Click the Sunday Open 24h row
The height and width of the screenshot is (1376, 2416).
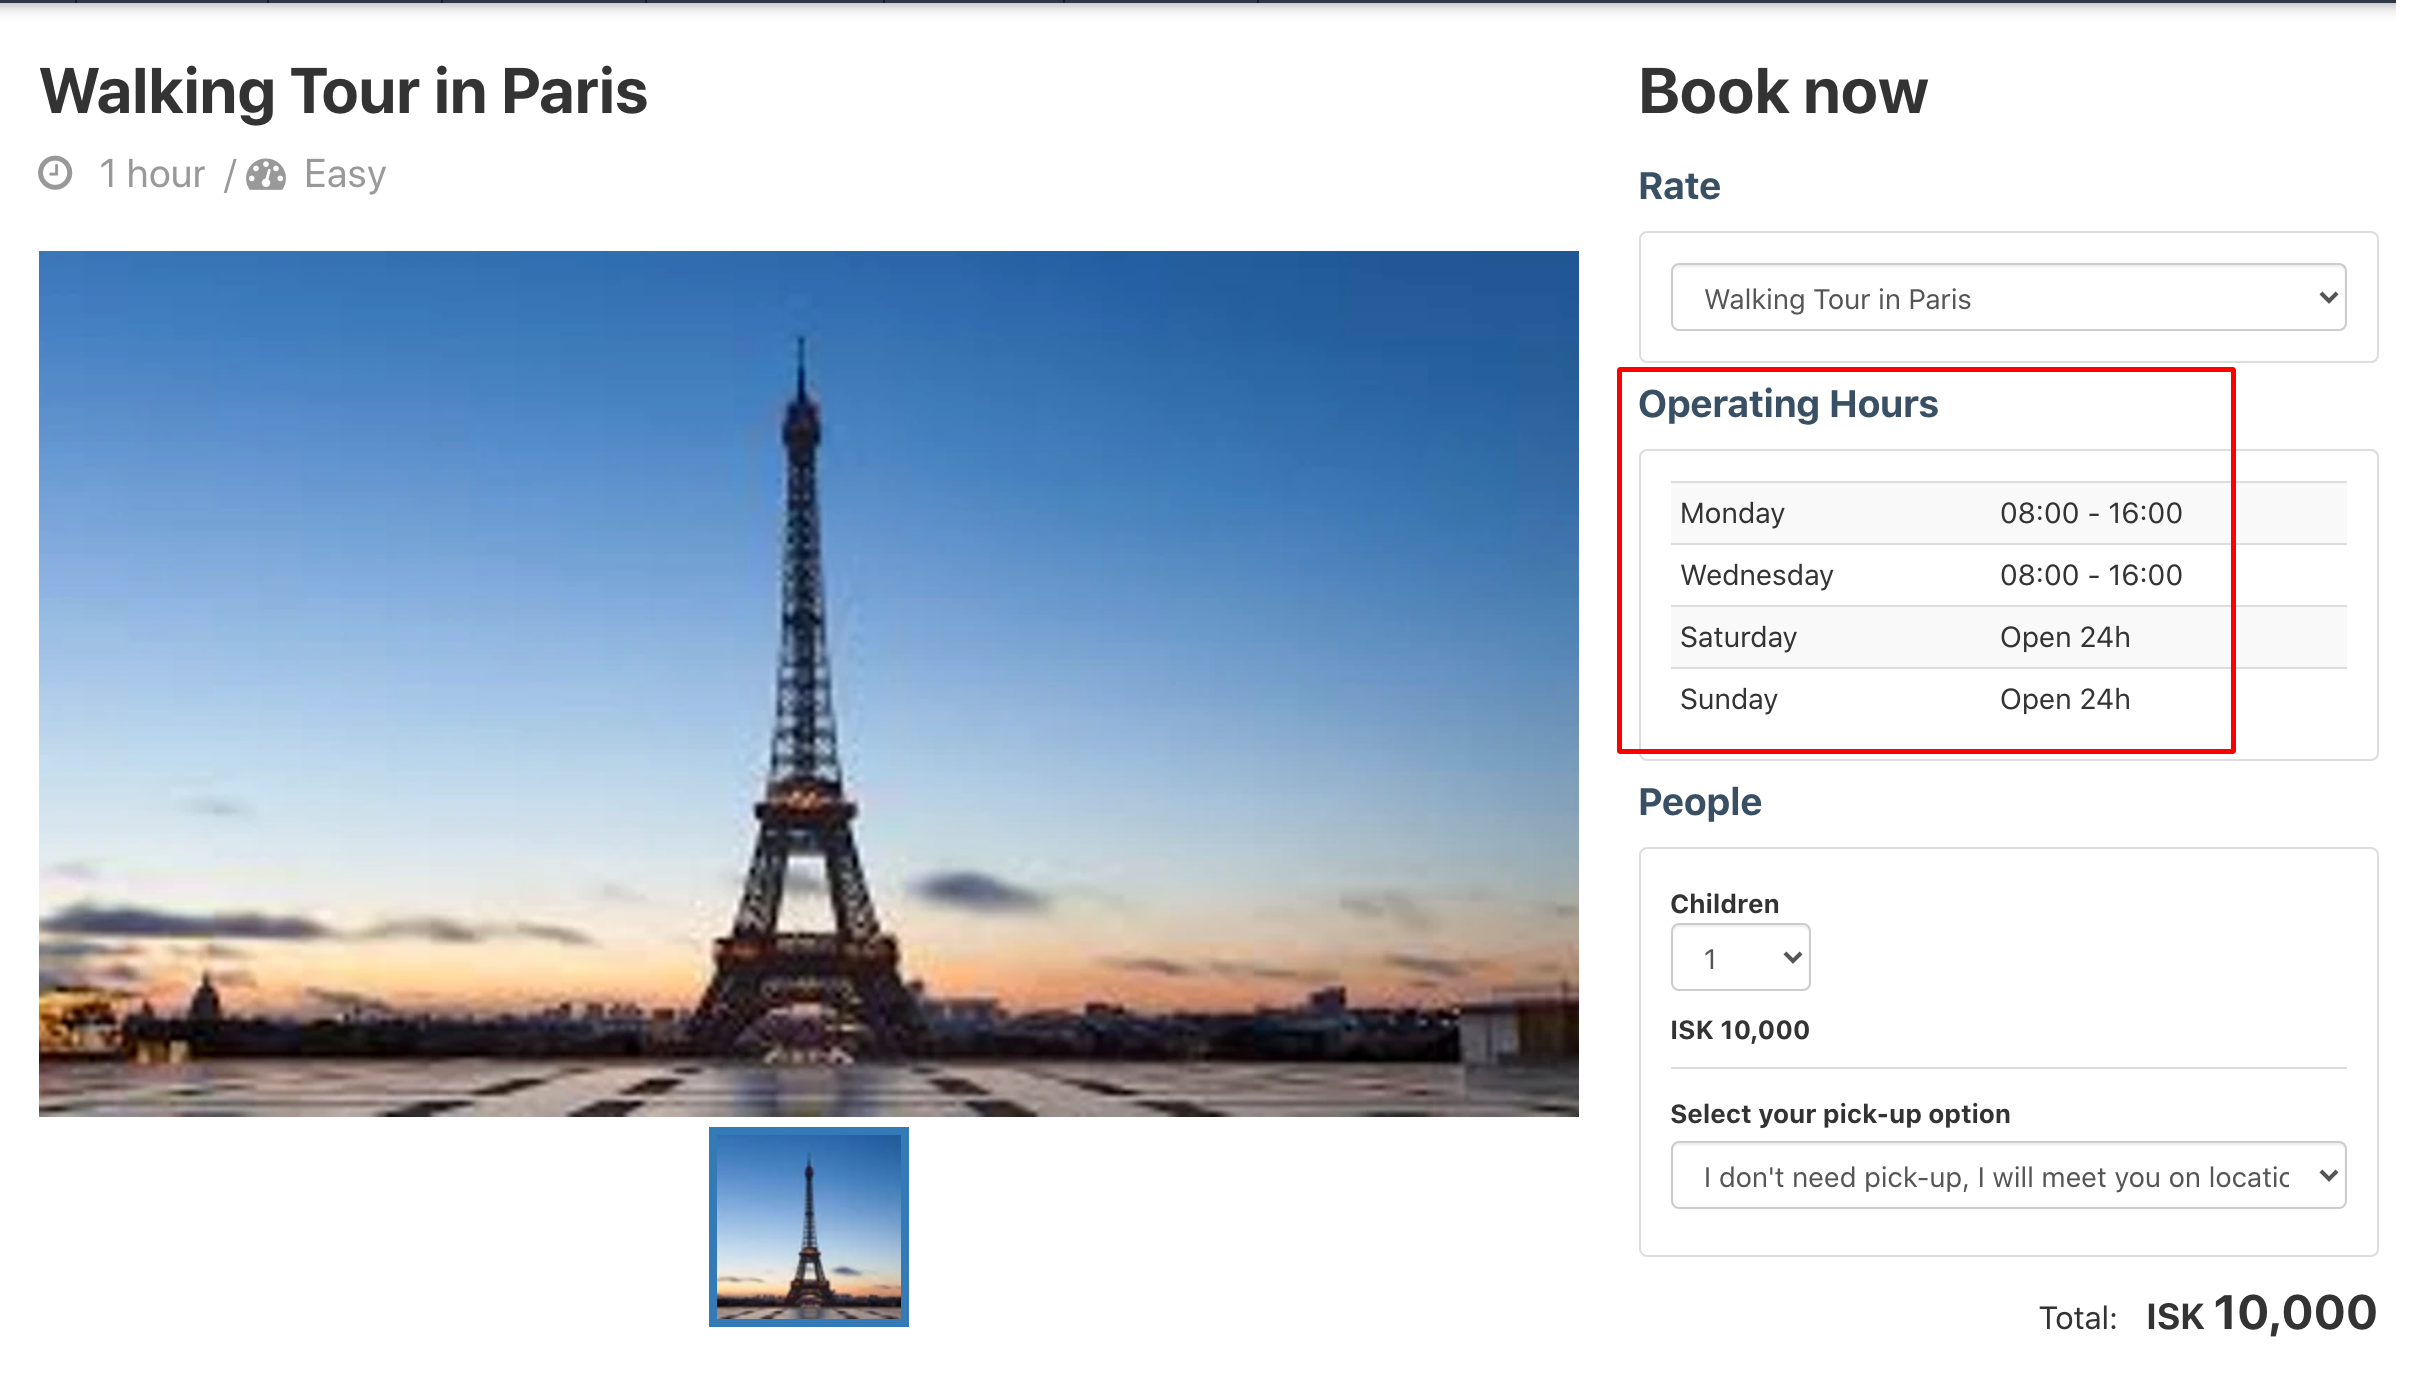tap(2008, 699)
